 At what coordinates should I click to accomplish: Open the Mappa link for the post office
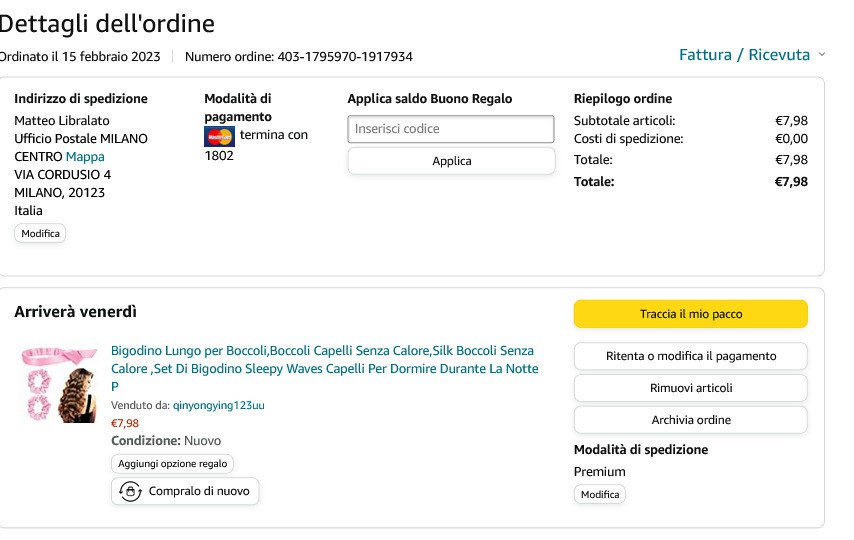tap(85, 156)
